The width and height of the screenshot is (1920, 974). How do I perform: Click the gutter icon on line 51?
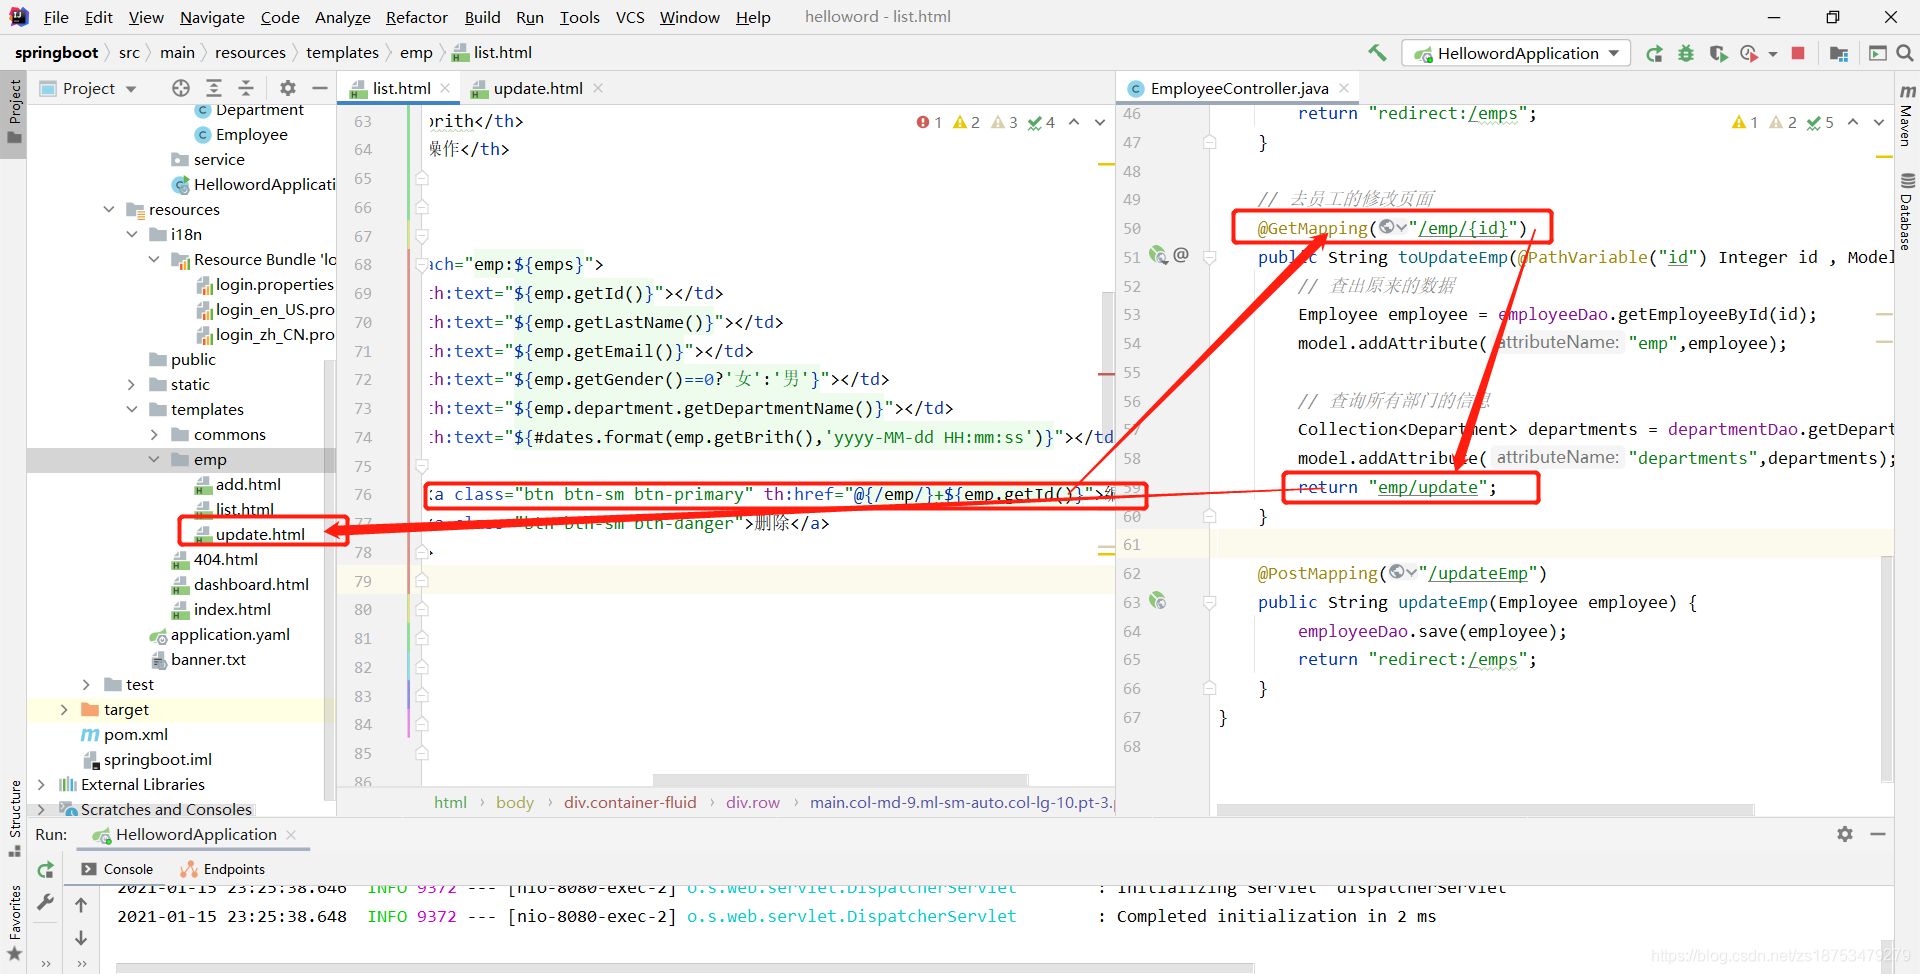click(x=1158, y=256)
